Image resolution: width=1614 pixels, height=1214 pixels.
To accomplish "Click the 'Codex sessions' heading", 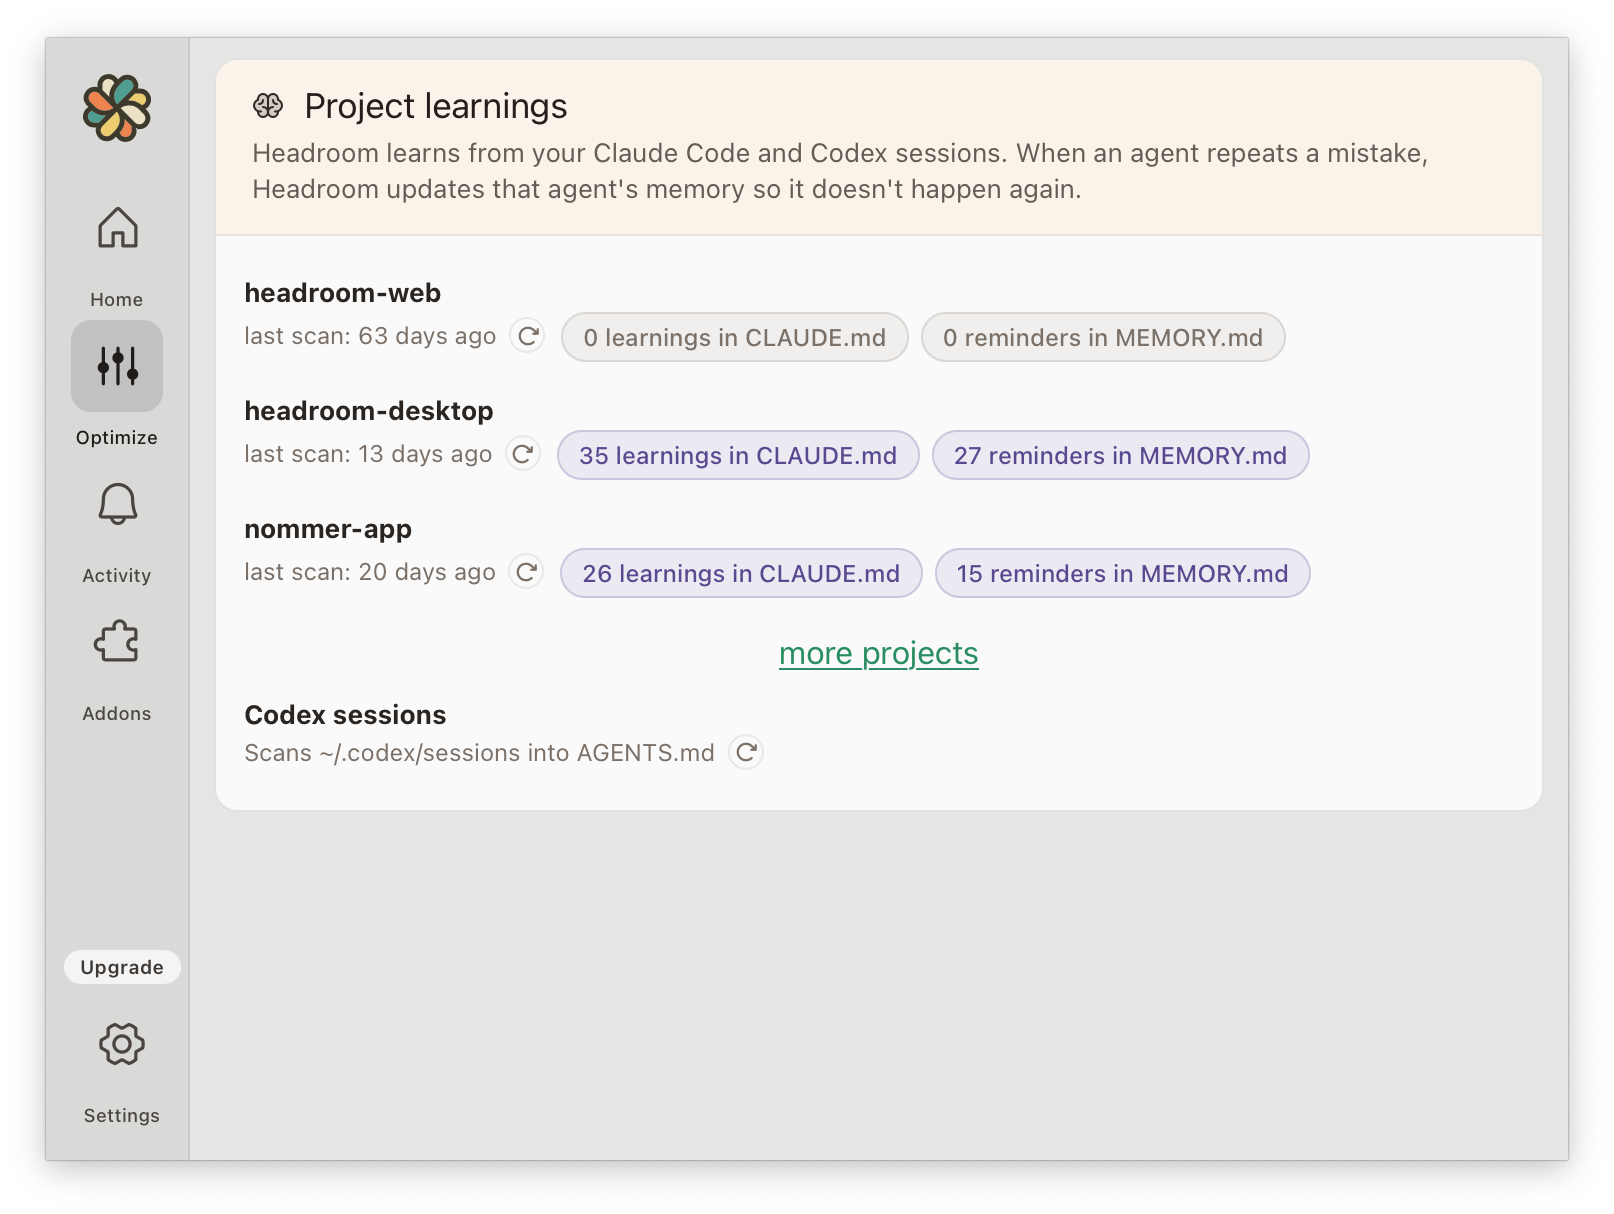I will 345,715.
